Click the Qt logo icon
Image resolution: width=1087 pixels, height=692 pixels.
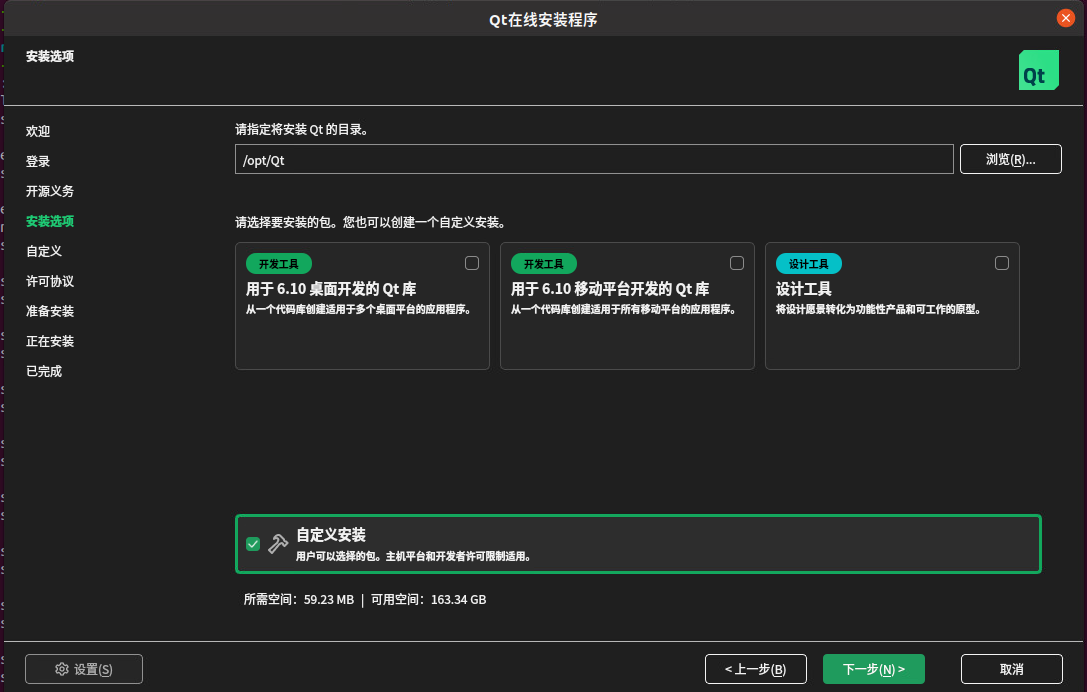coord(1038,70)
